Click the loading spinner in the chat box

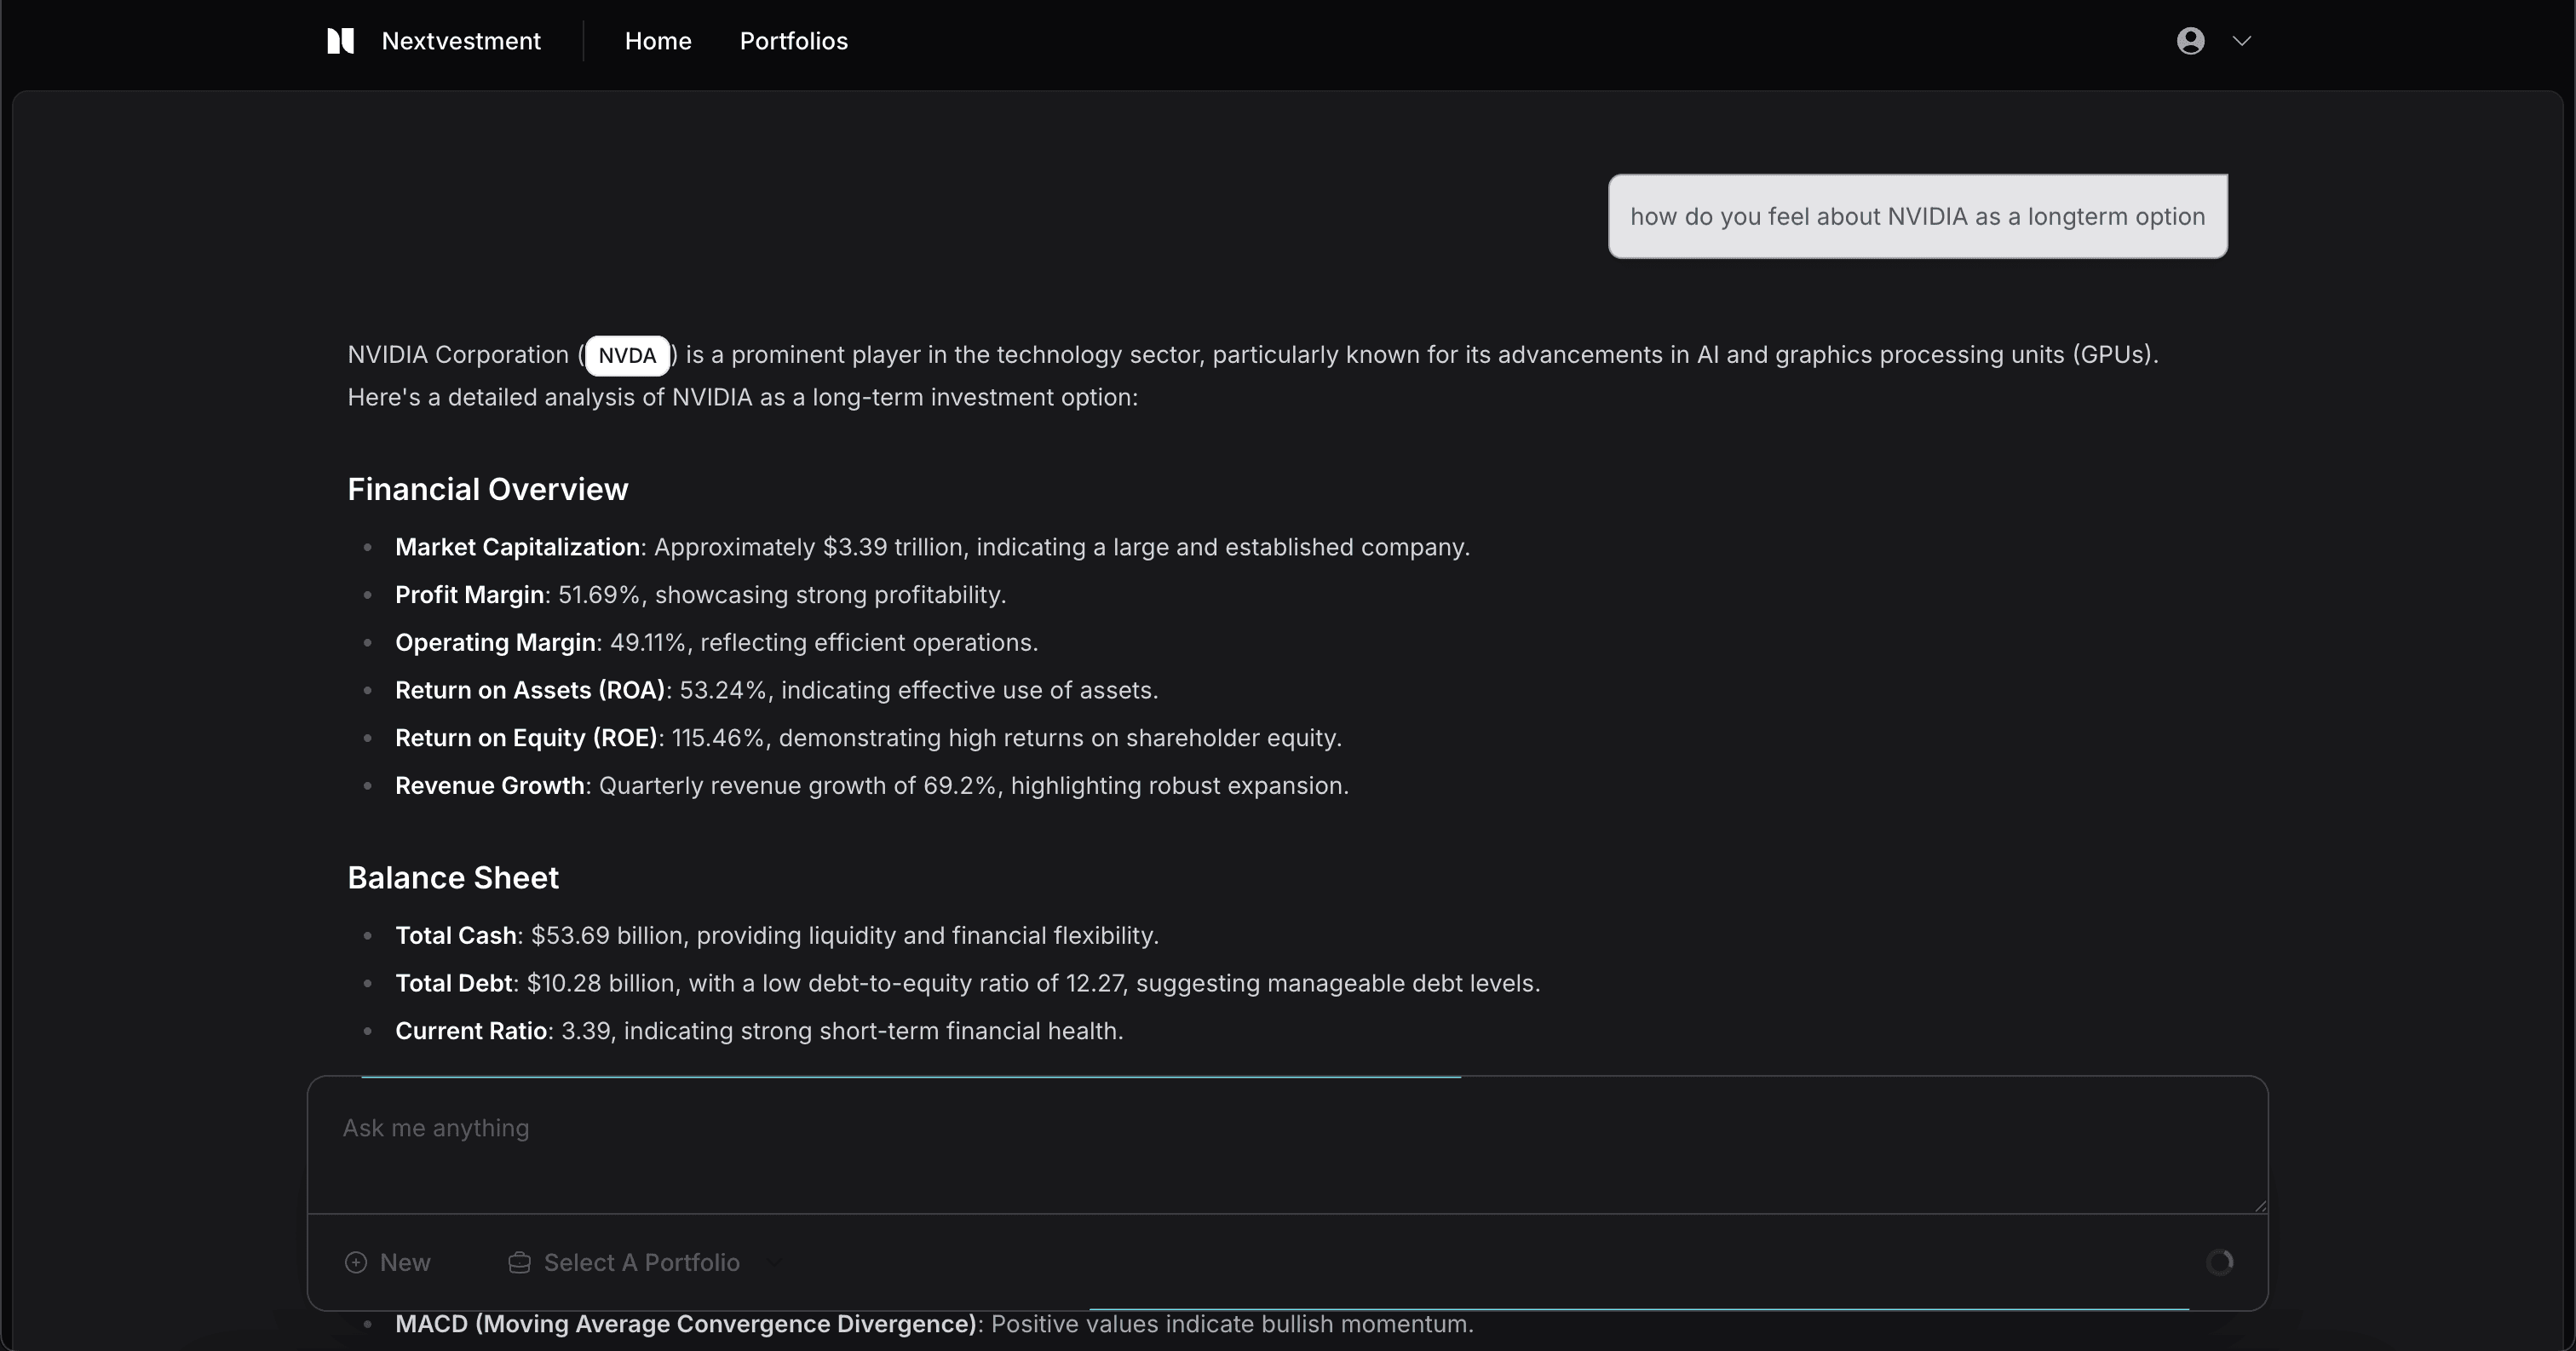tap(2219, 1262)
